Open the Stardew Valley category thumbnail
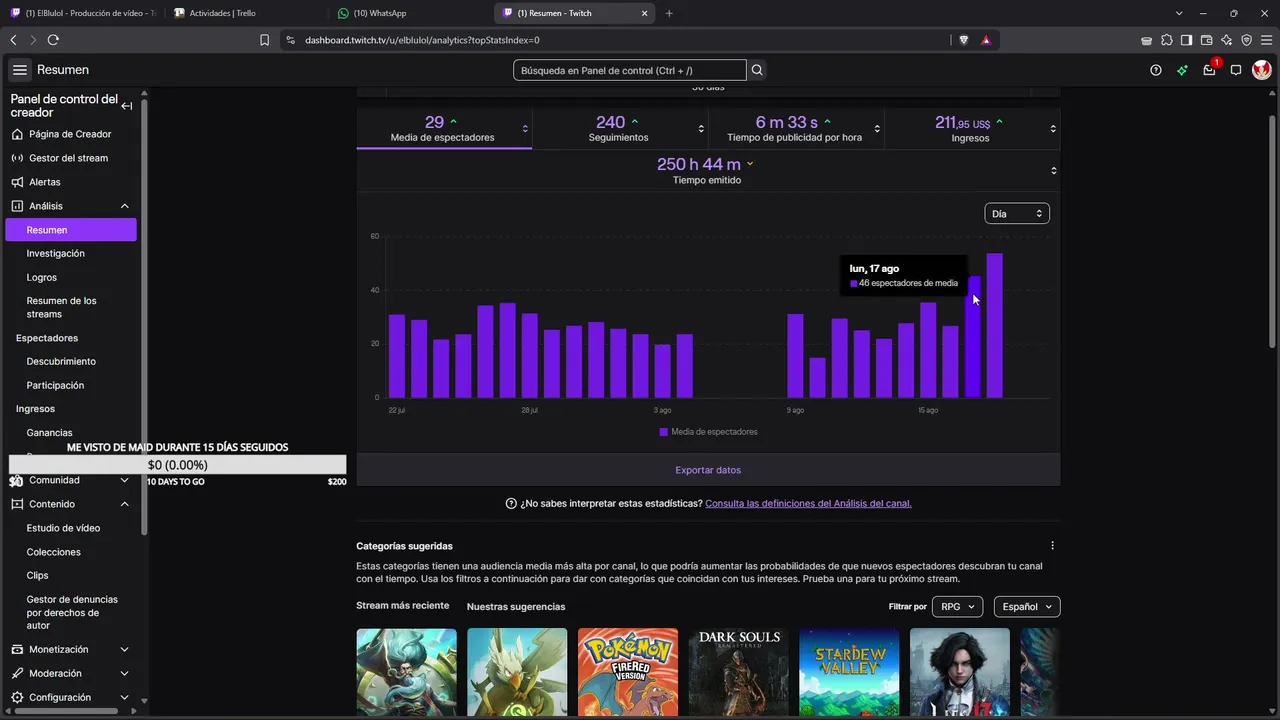 click(x=849, y=672)
